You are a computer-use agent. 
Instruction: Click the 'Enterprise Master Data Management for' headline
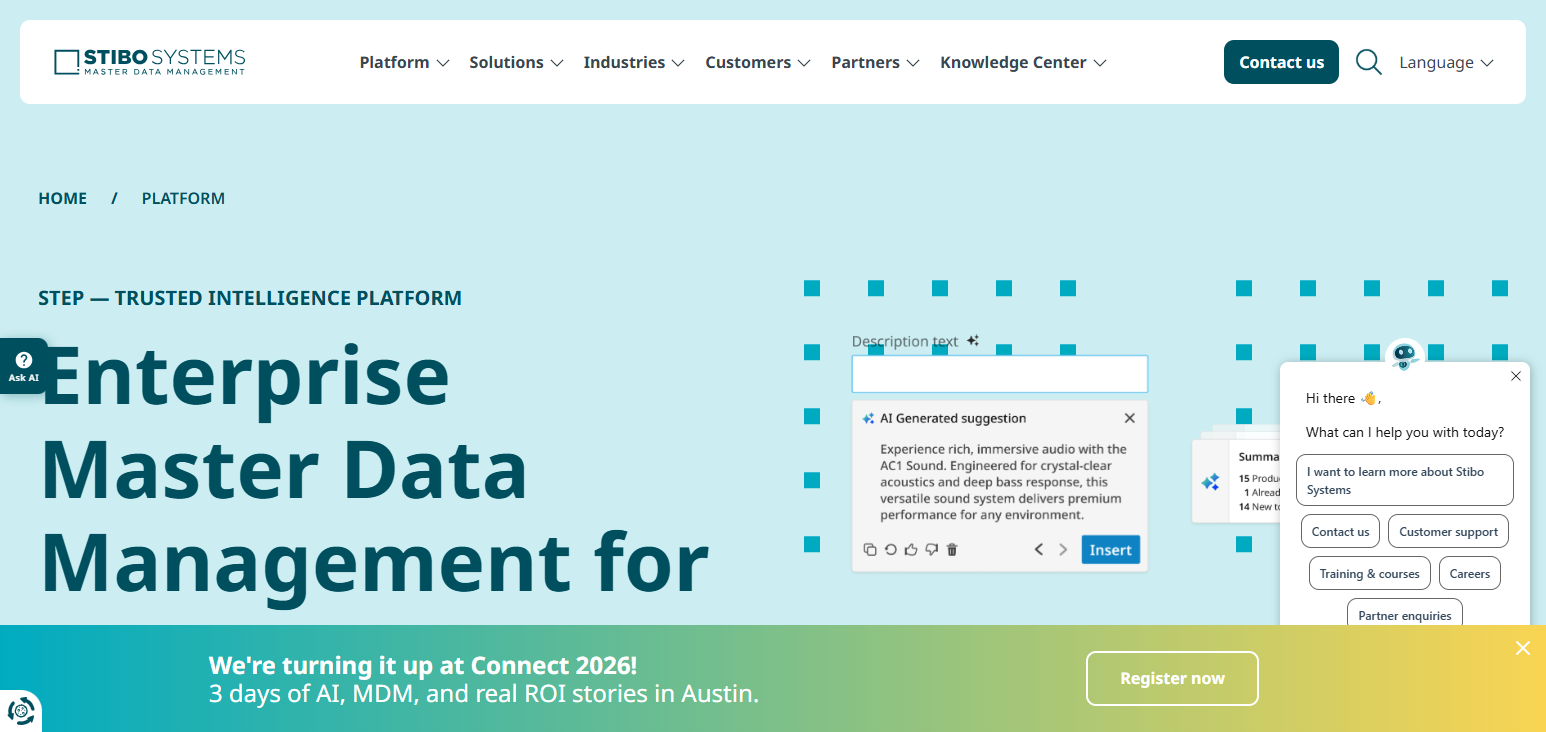374,470
